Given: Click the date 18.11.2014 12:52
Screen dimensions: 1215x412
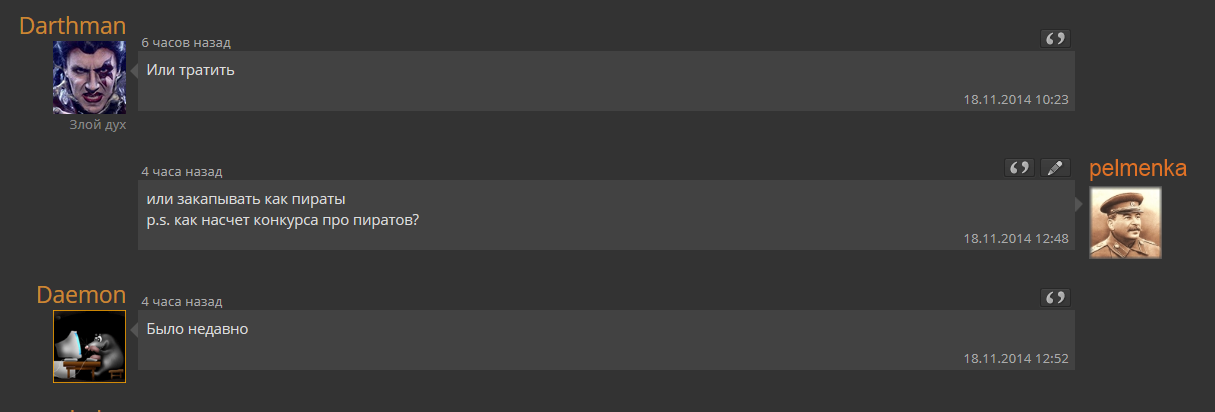Looking at the screenshot, I should tap(1016, 358).
